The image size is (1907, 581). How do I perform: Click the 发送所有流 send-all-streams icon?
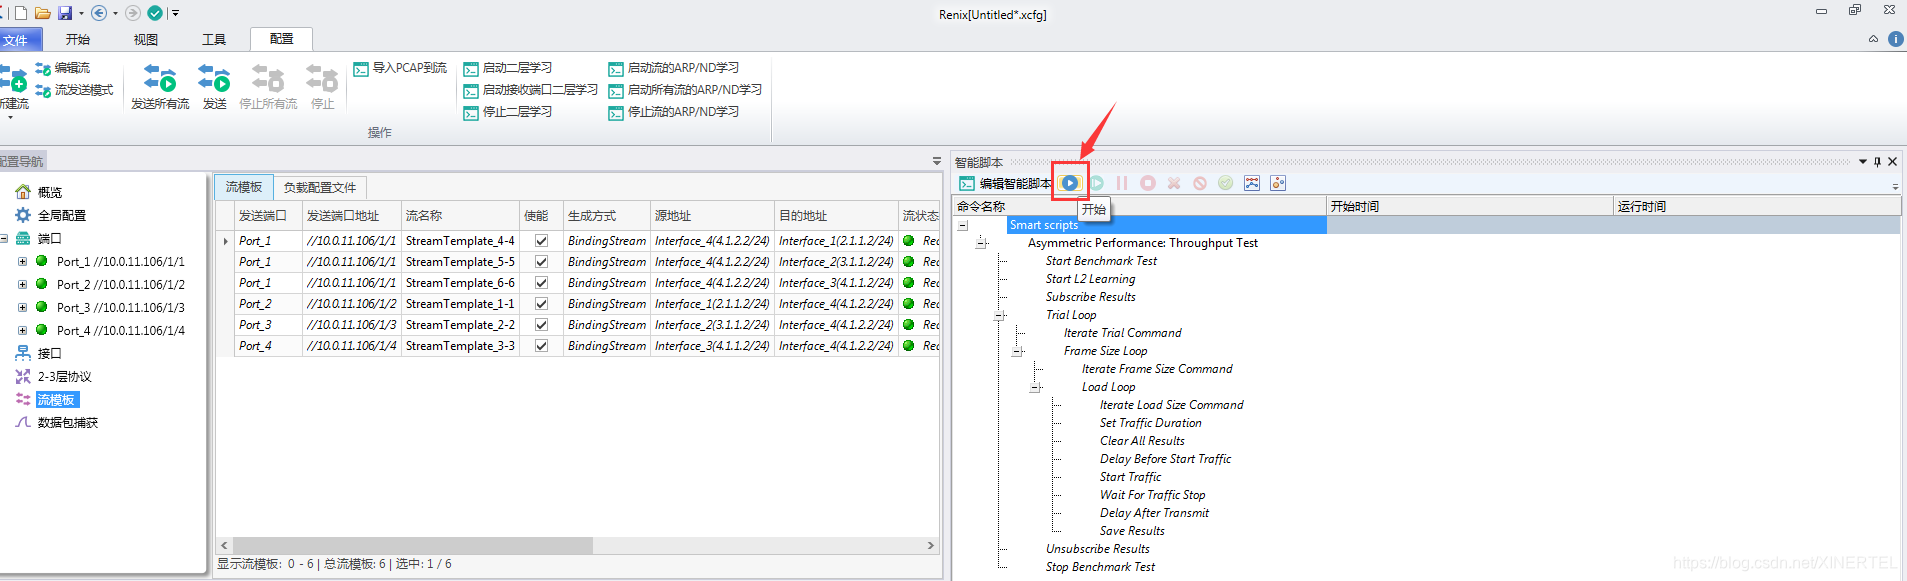coord(160,78)
